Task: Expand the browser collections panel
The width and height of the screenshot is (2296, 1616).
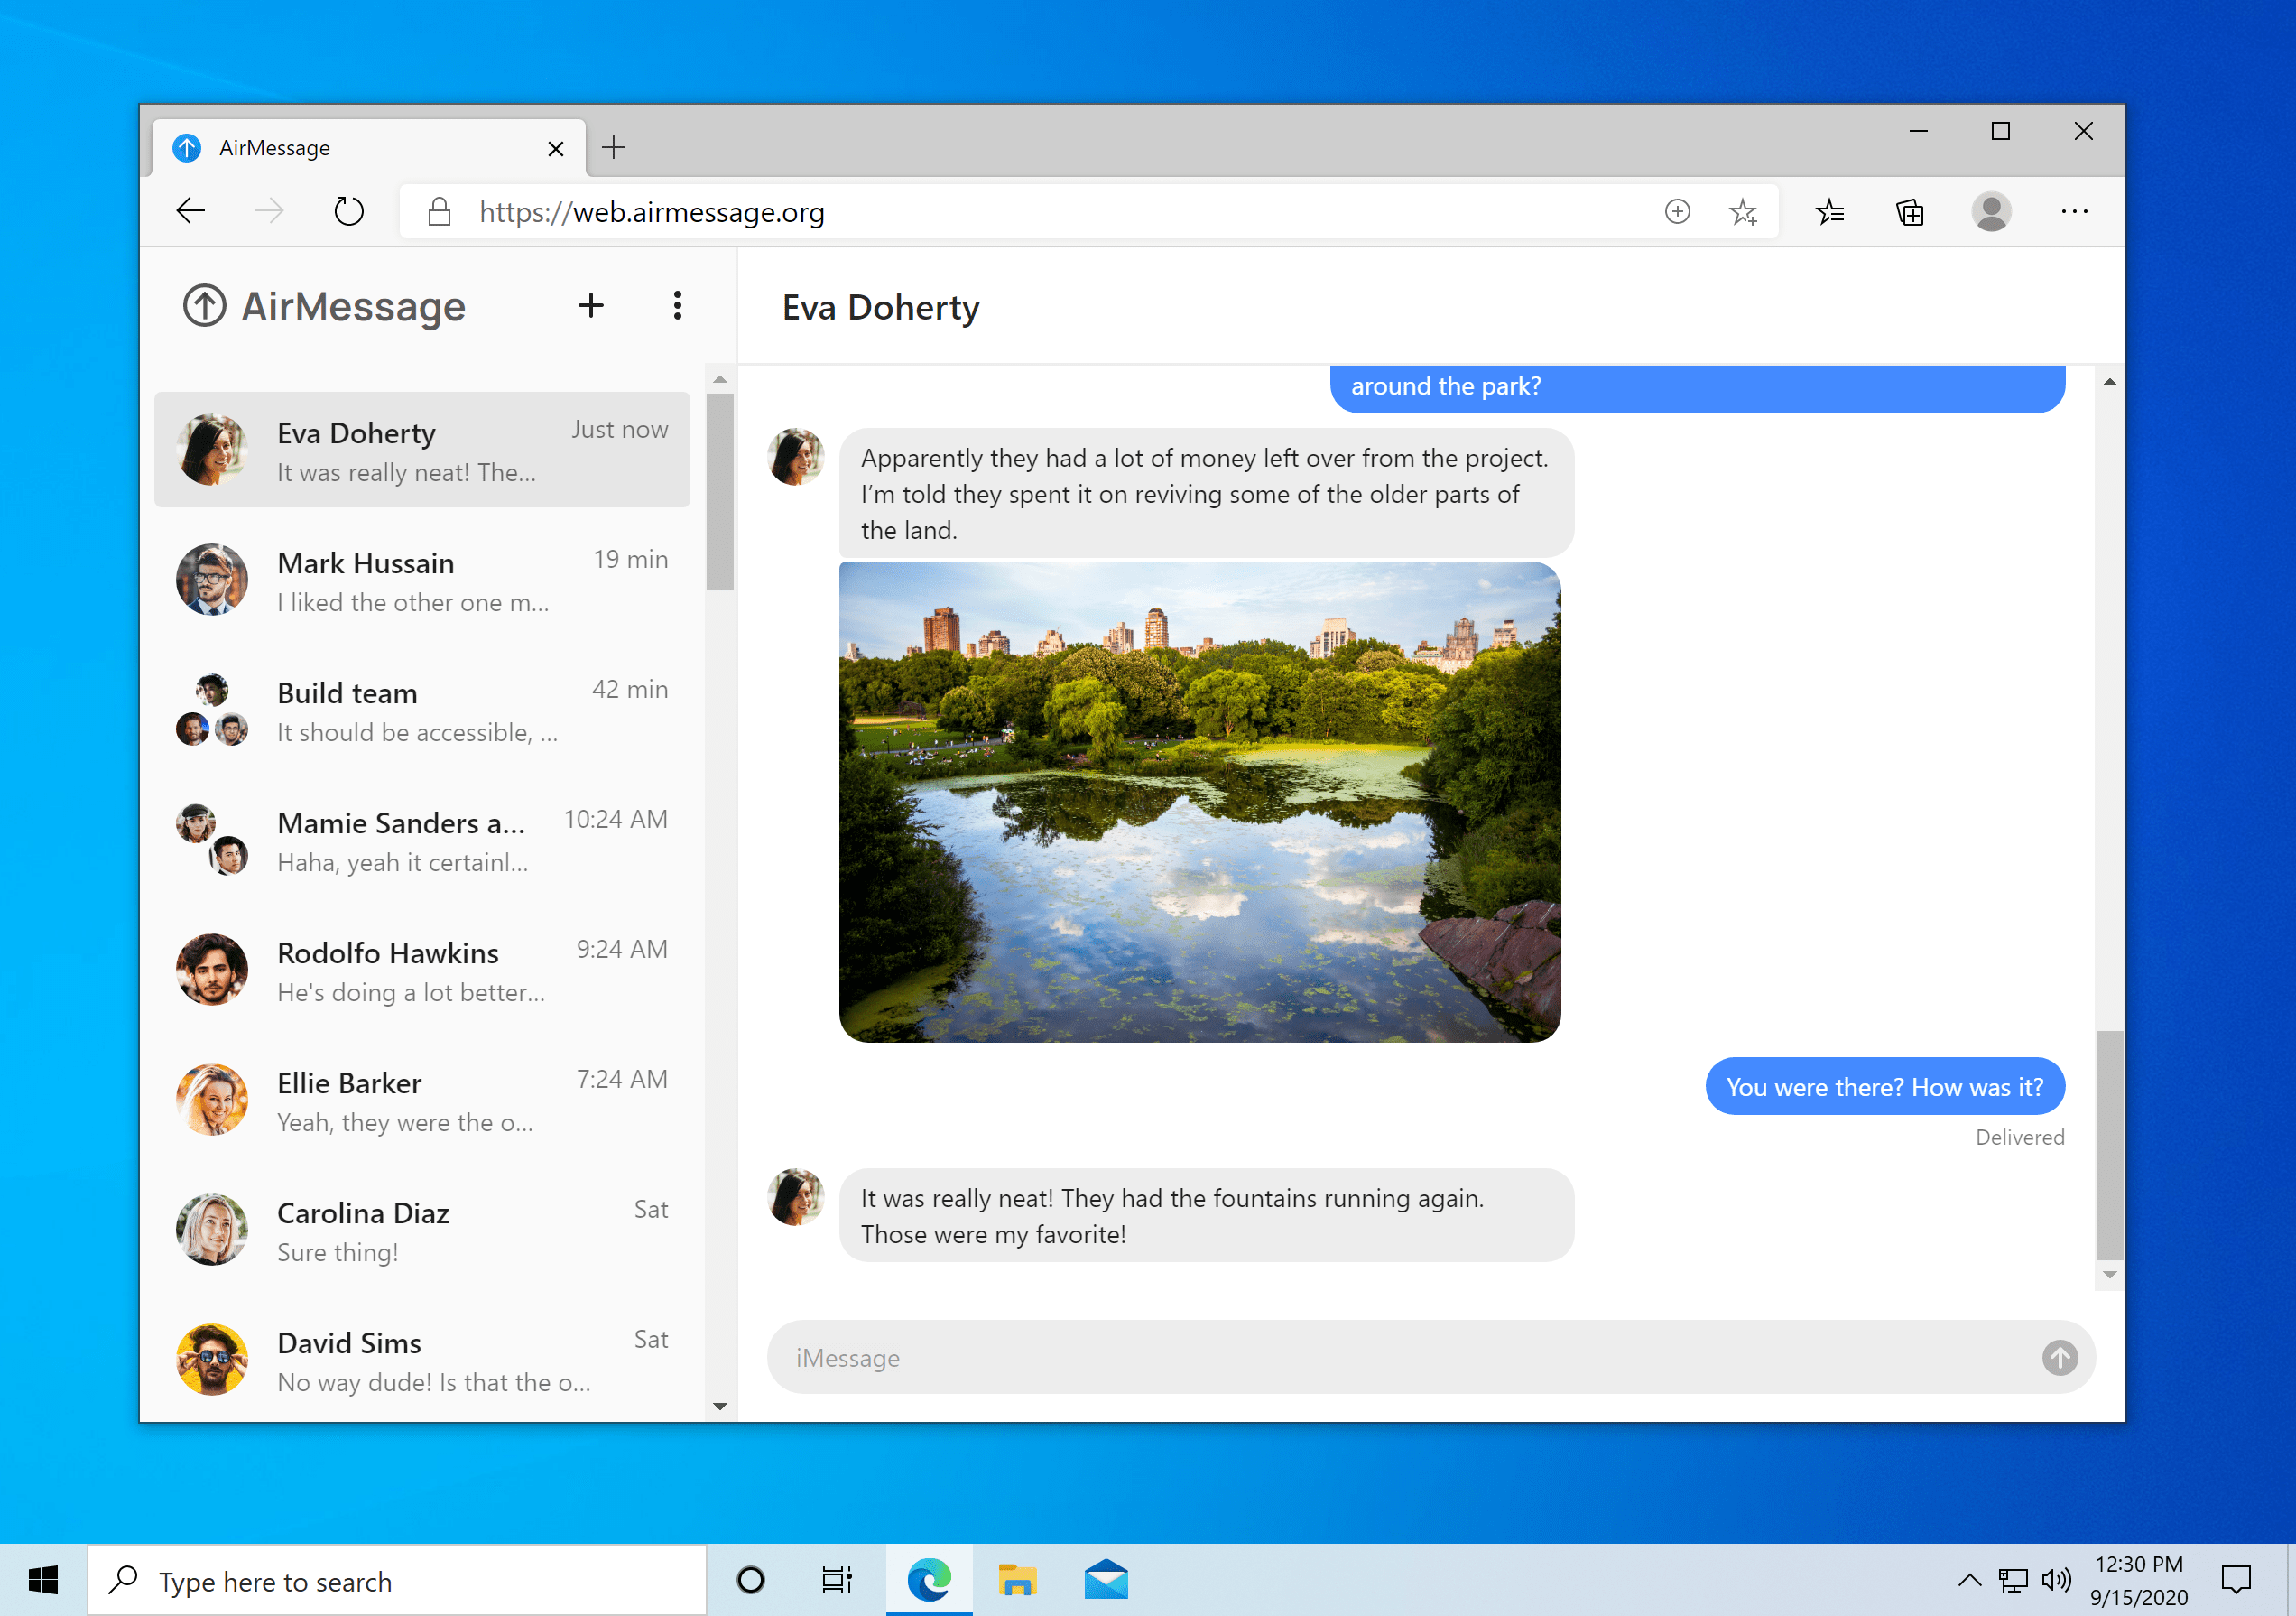Action: click(x=1910, y=213)
